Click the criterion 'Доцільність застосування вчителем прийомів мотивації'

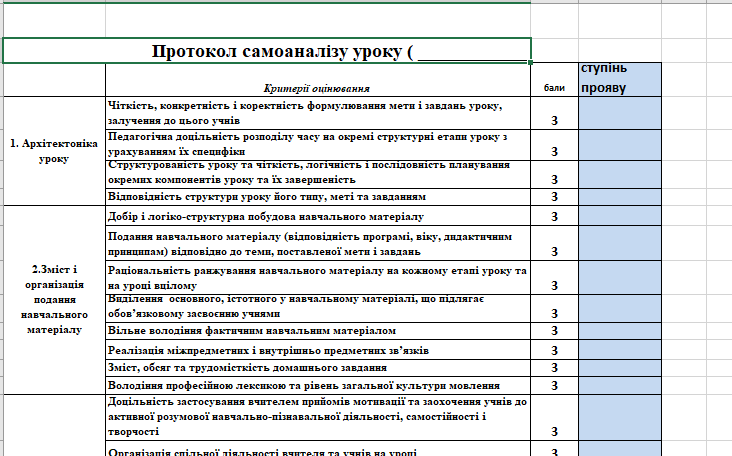tap(318, 417)
